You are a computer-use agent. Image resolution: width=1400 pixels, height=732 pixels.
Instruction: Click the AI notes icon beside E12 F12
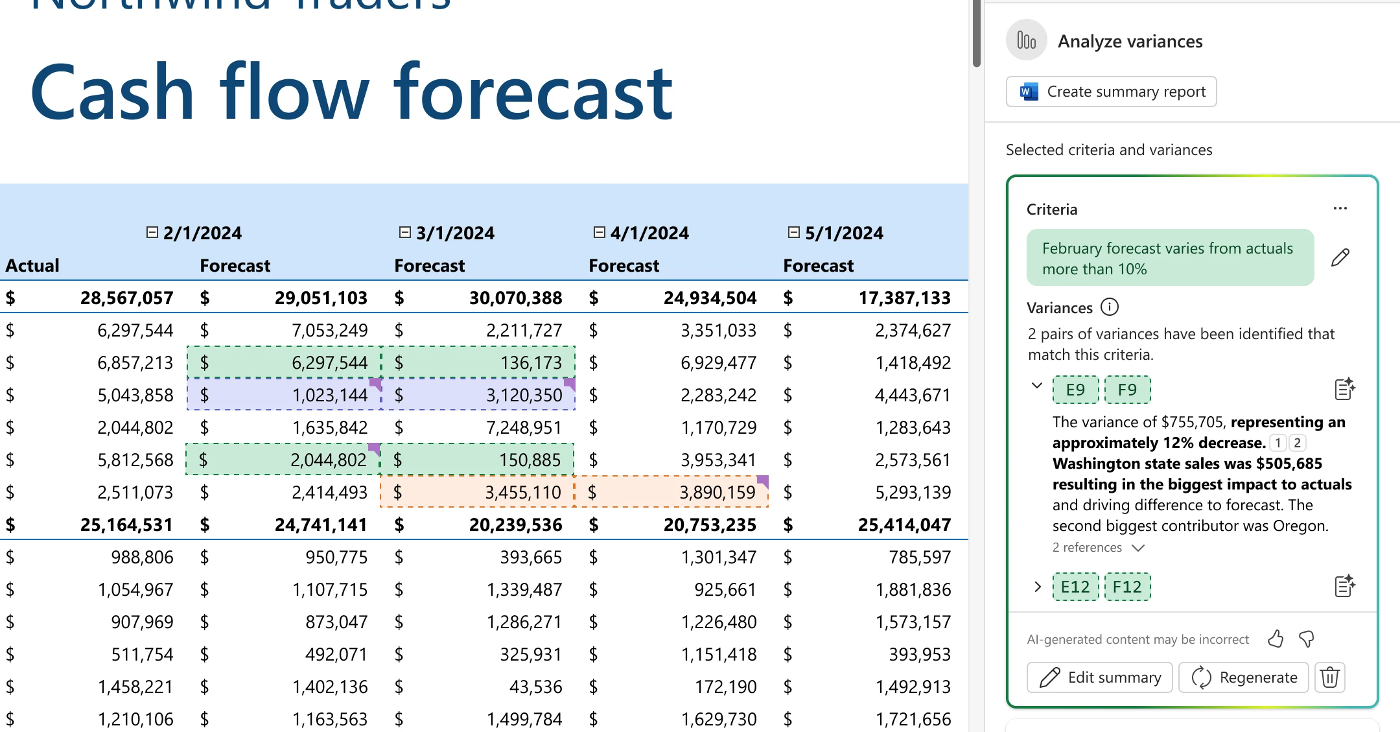pyautogui.click(x=1344, y=587)
